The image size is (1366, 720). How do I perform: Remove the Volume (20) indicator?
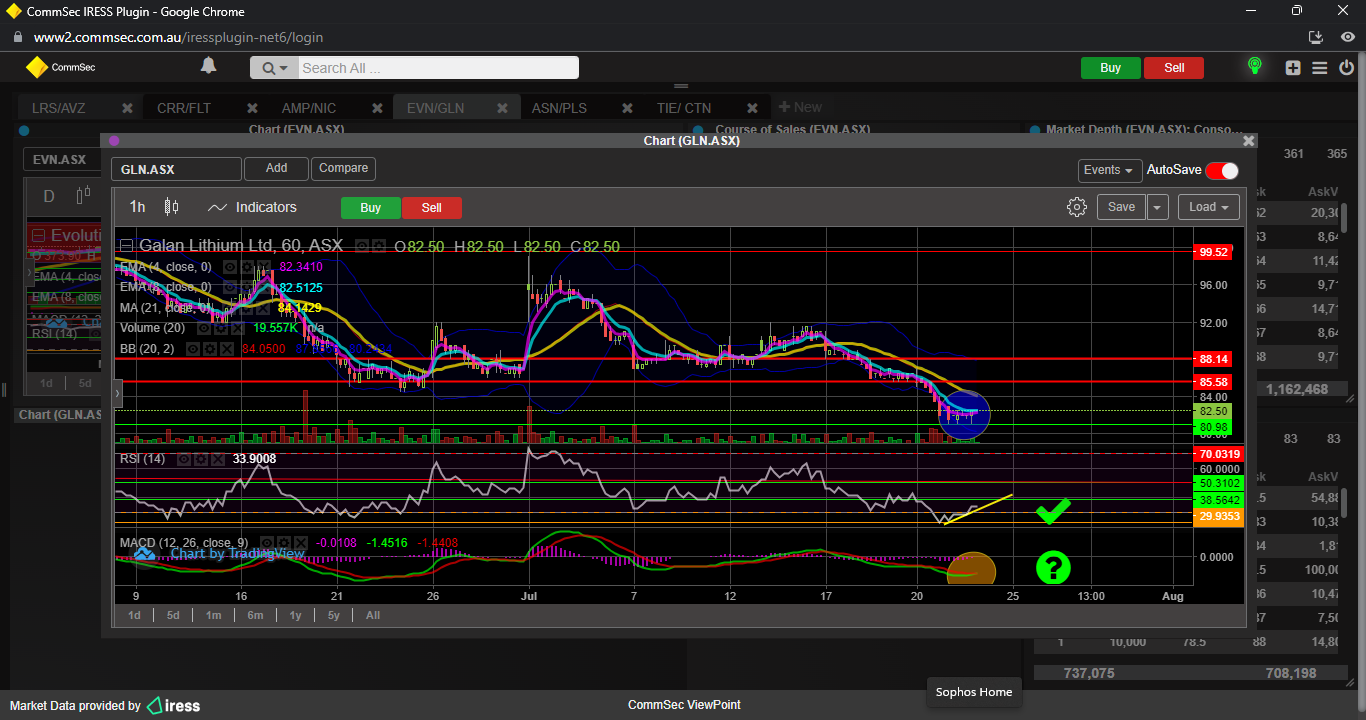(x=237, y=327)
